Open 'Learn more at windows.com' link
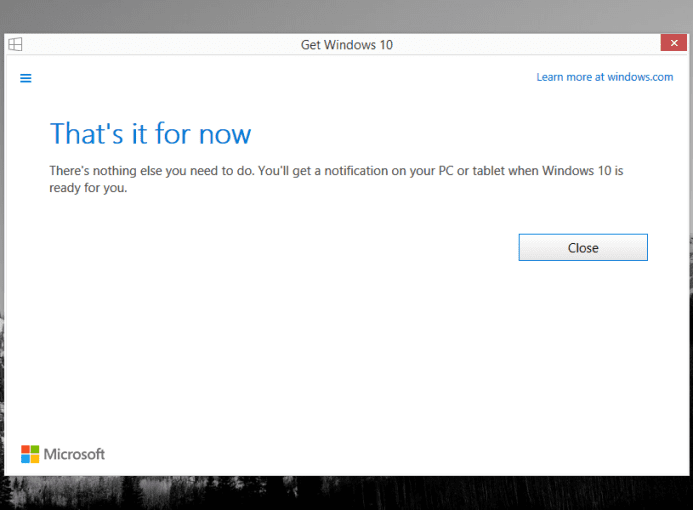The width and height of the screenshot is (693, 510). 605,77
